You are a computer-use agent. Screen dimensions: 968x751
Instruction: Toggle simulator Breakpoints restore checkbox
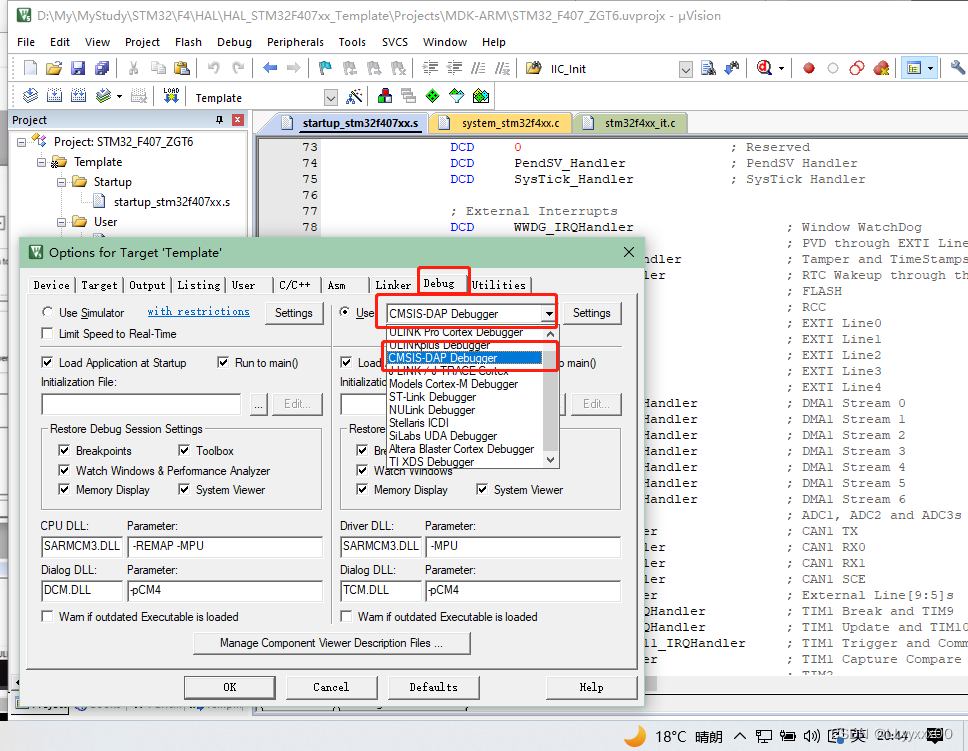point(64,450)
